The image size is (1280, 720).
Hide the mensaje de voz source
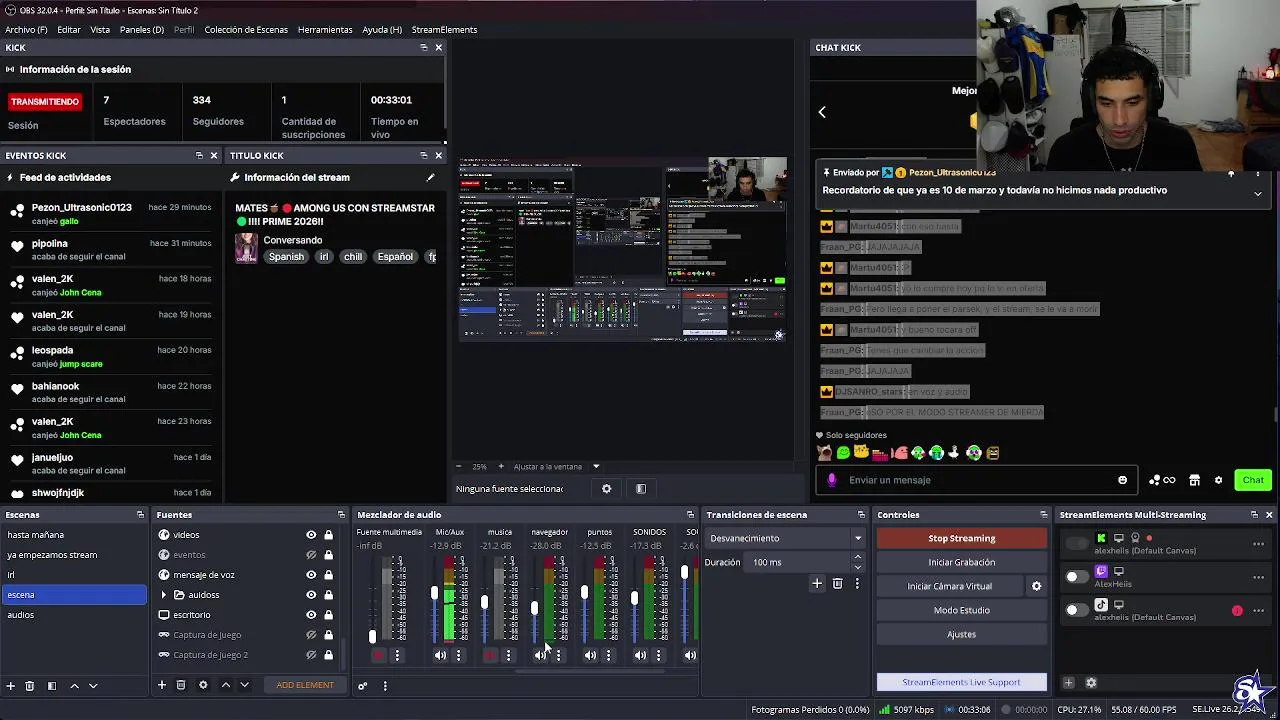(311, 575)
